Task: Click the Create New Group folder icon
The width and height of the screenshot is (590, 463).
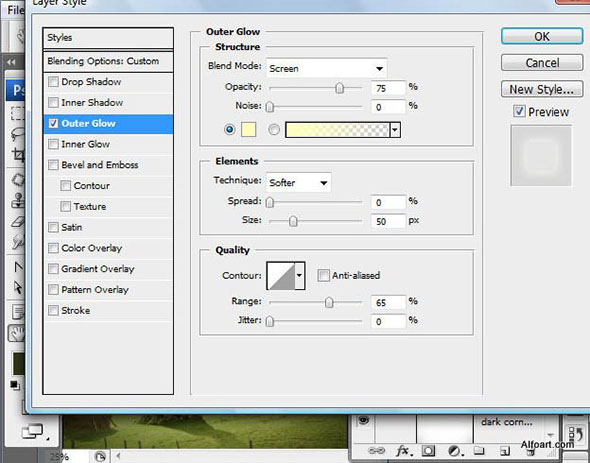Action: 479,450
